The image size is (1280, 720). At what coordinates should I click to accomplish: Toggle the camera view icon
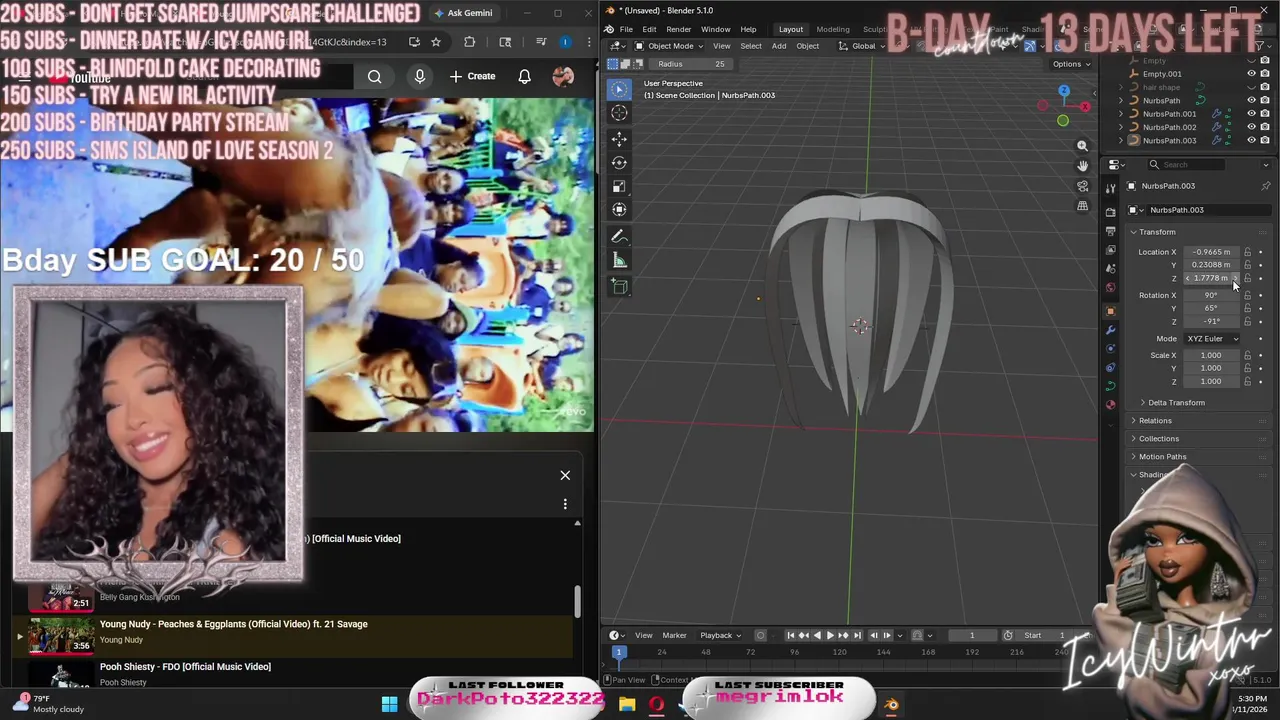[x=1082, y=186]
